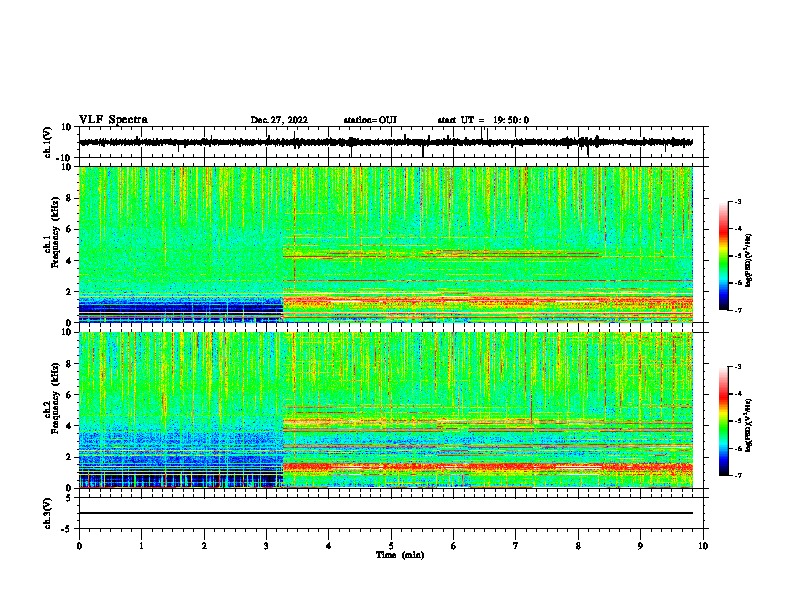The height and width of the screenshot is (612, 792).
Task: Click the "ch.1(V)" axis label
Action: 48,142
